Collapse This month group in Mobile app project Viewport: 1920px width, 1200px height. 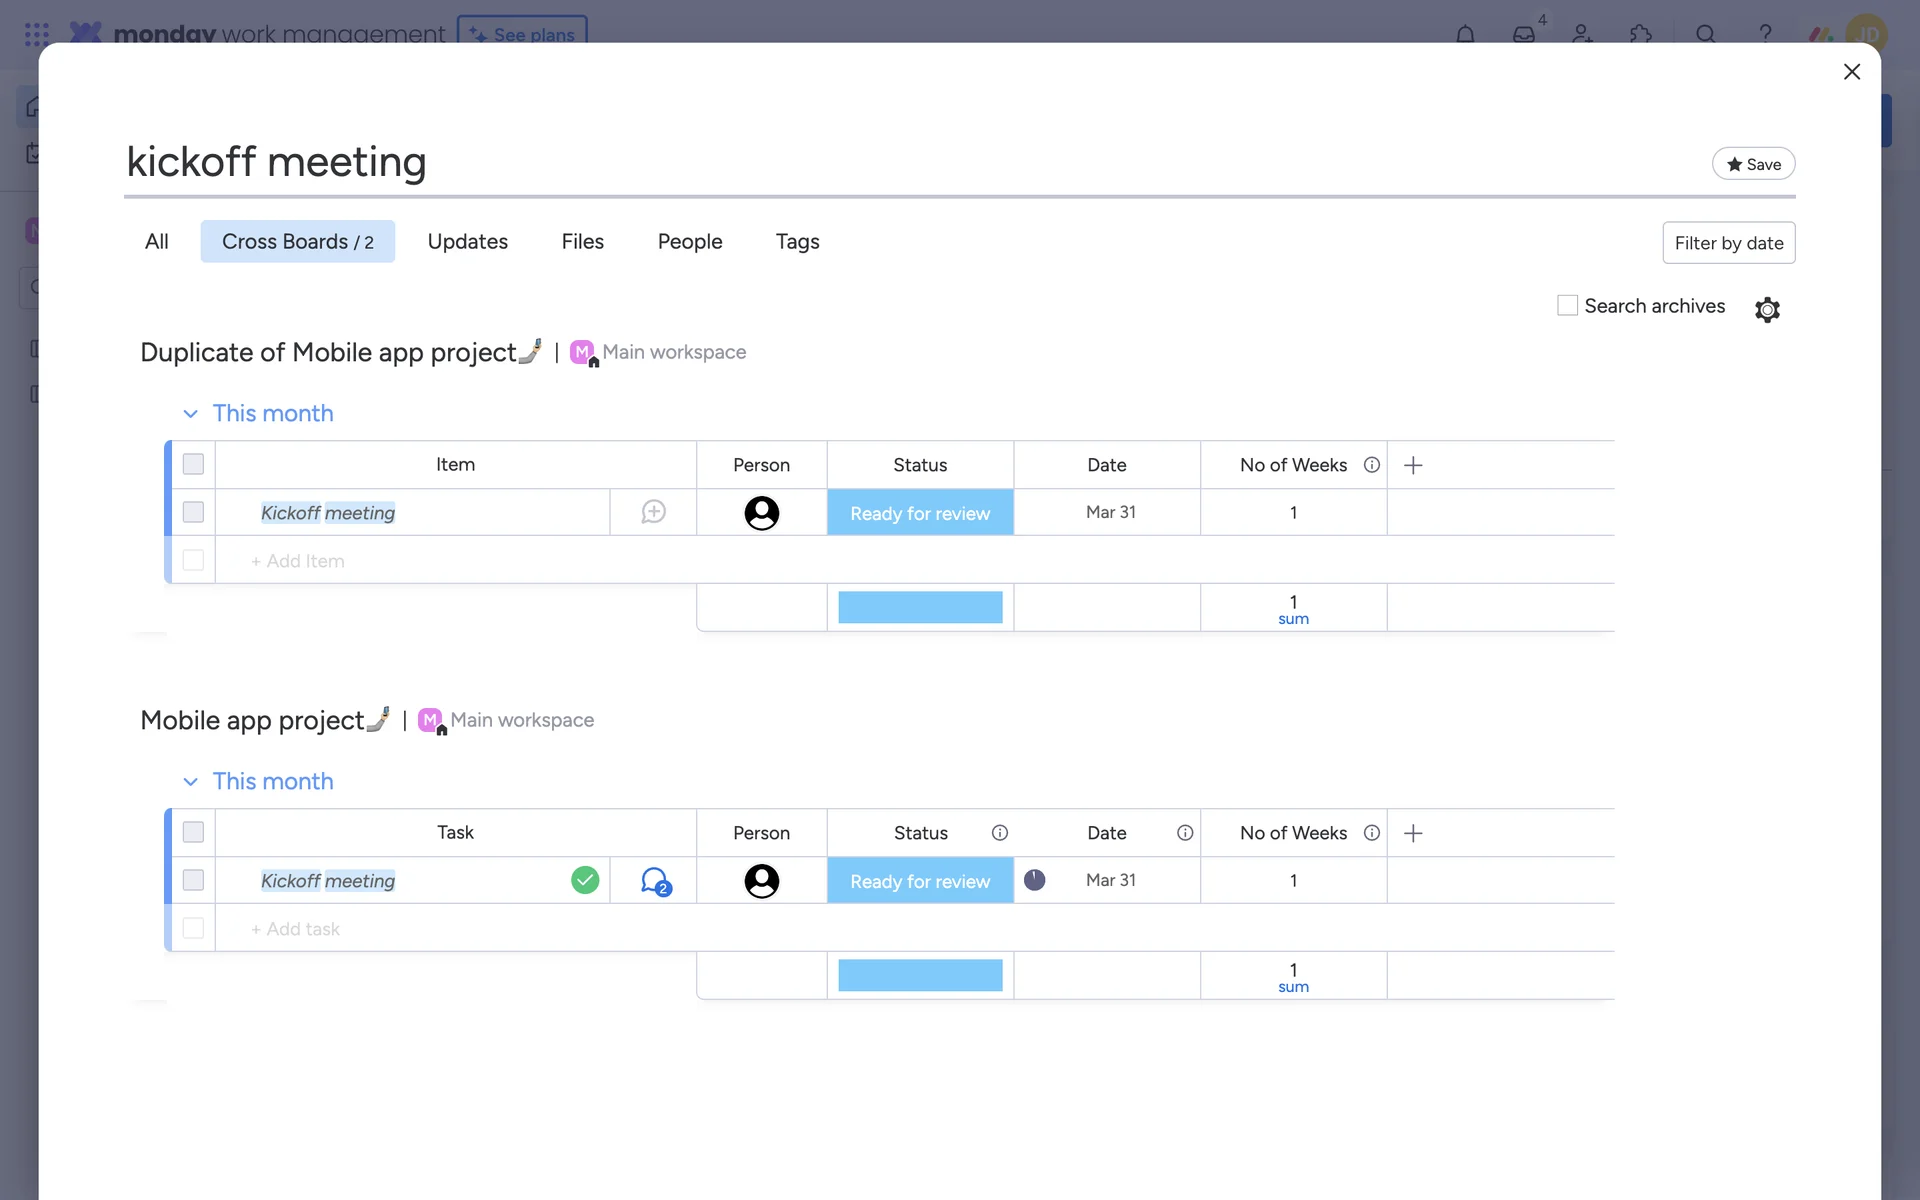pos(190,782)
